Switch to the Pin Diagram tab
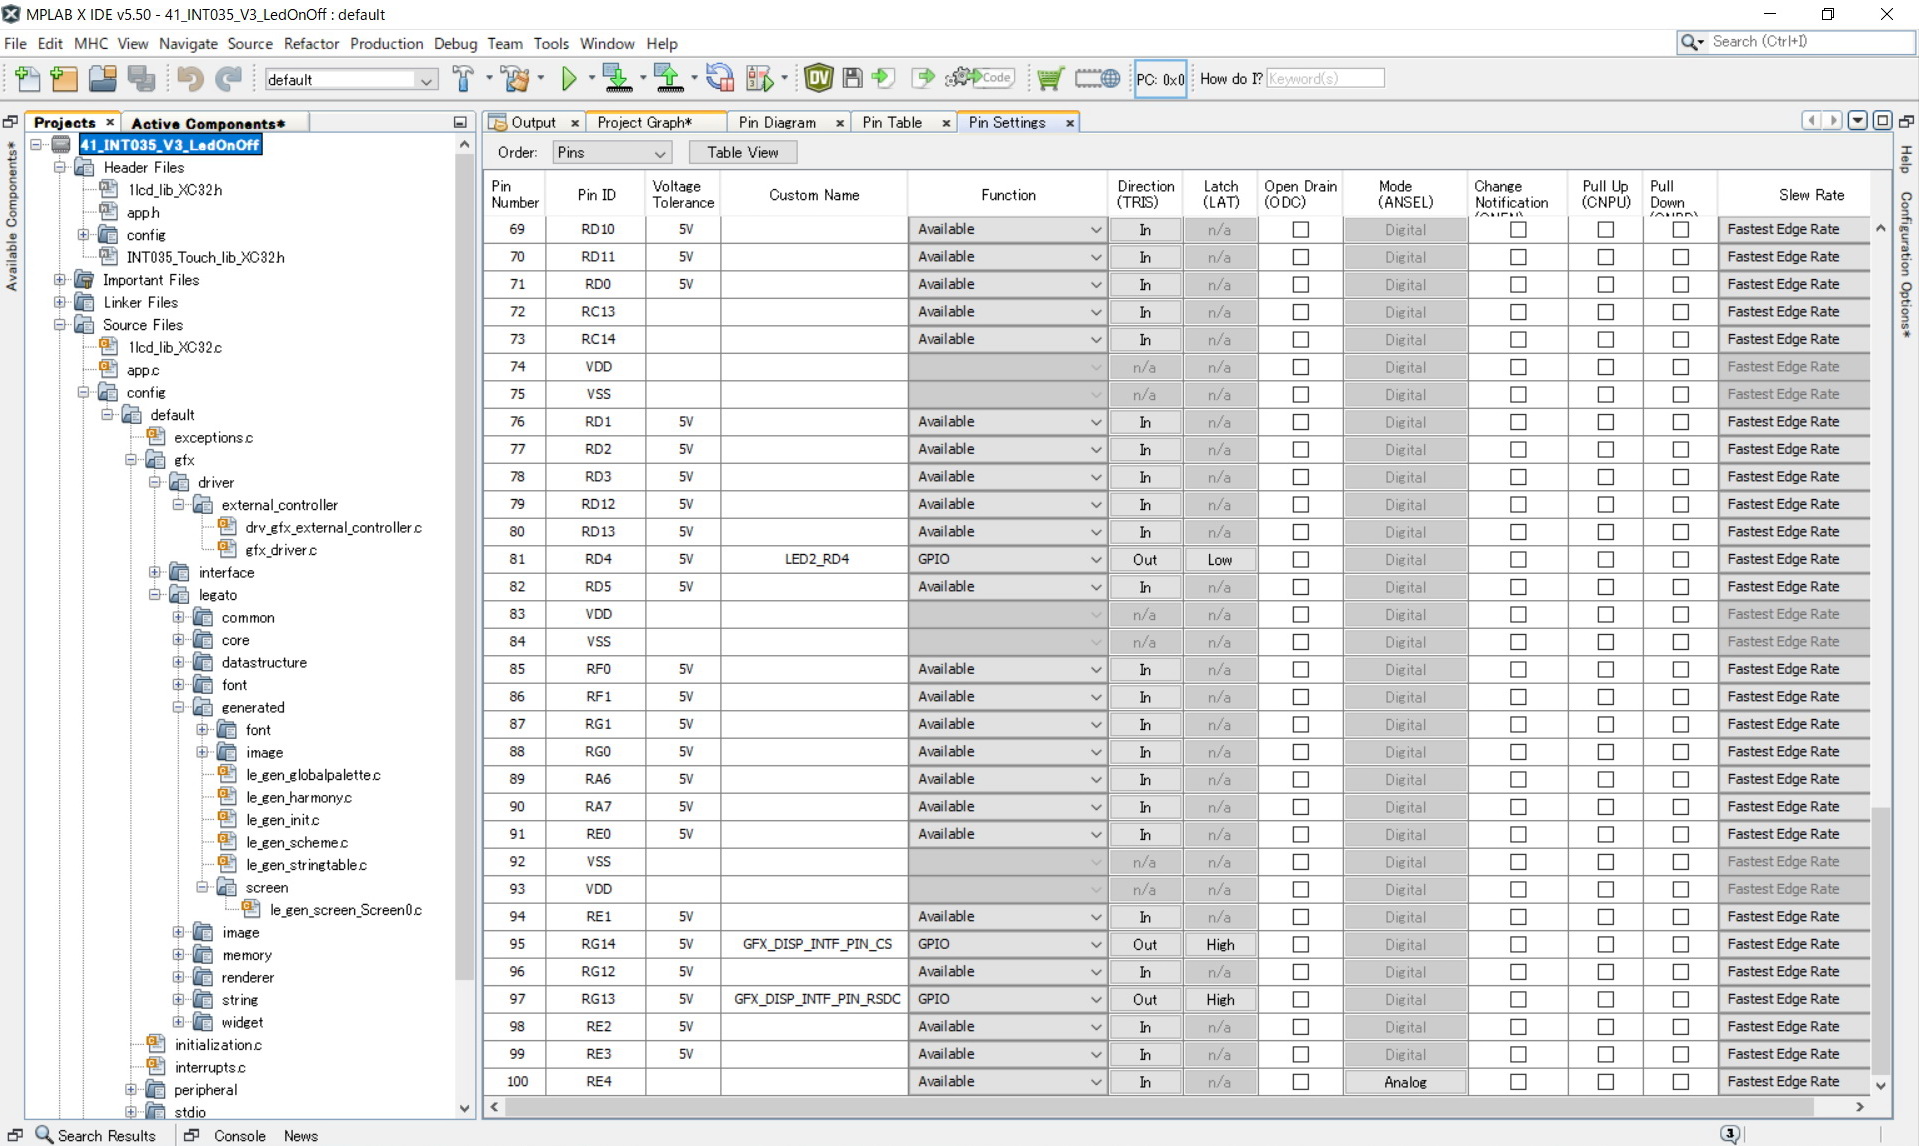The width and height of the screenshot is (1919, 1146). [x=777, y=123]
